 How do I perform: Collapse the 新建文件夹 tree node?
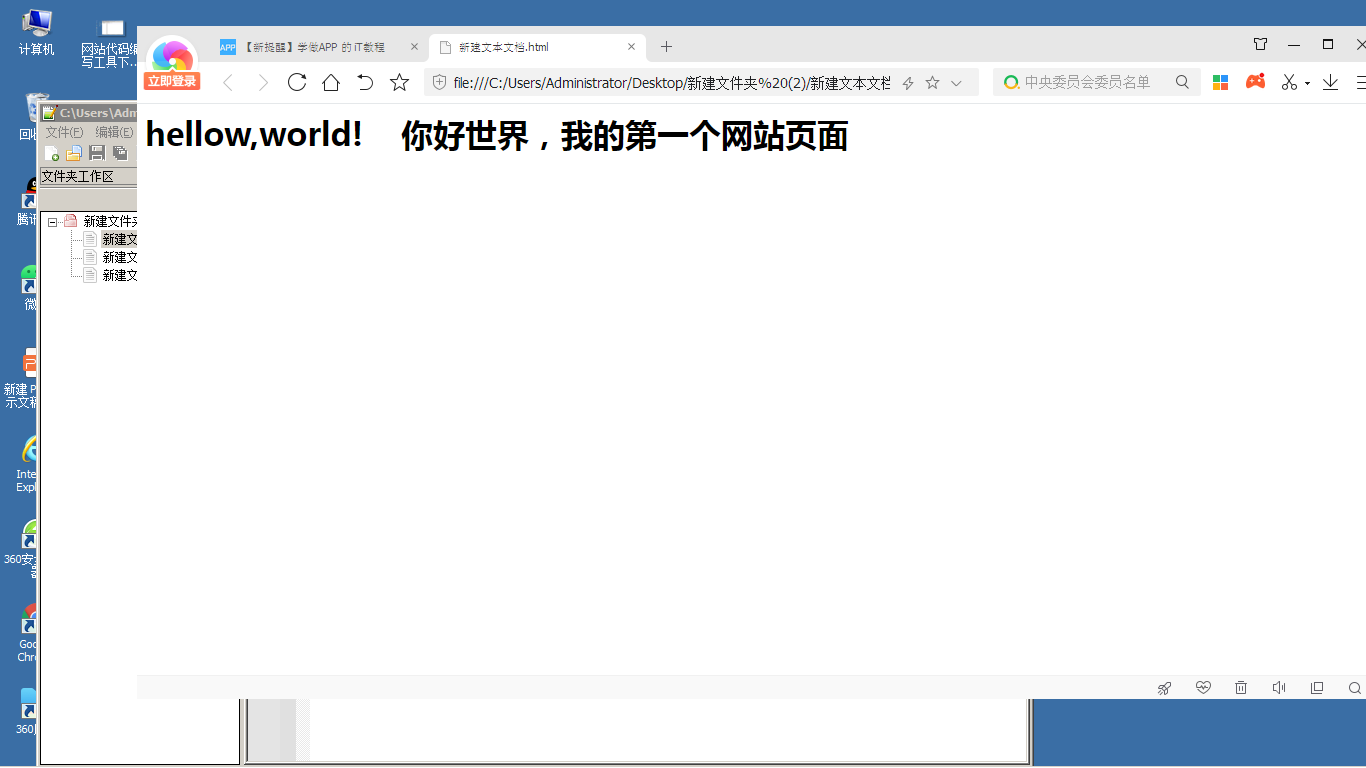(53, 222)
